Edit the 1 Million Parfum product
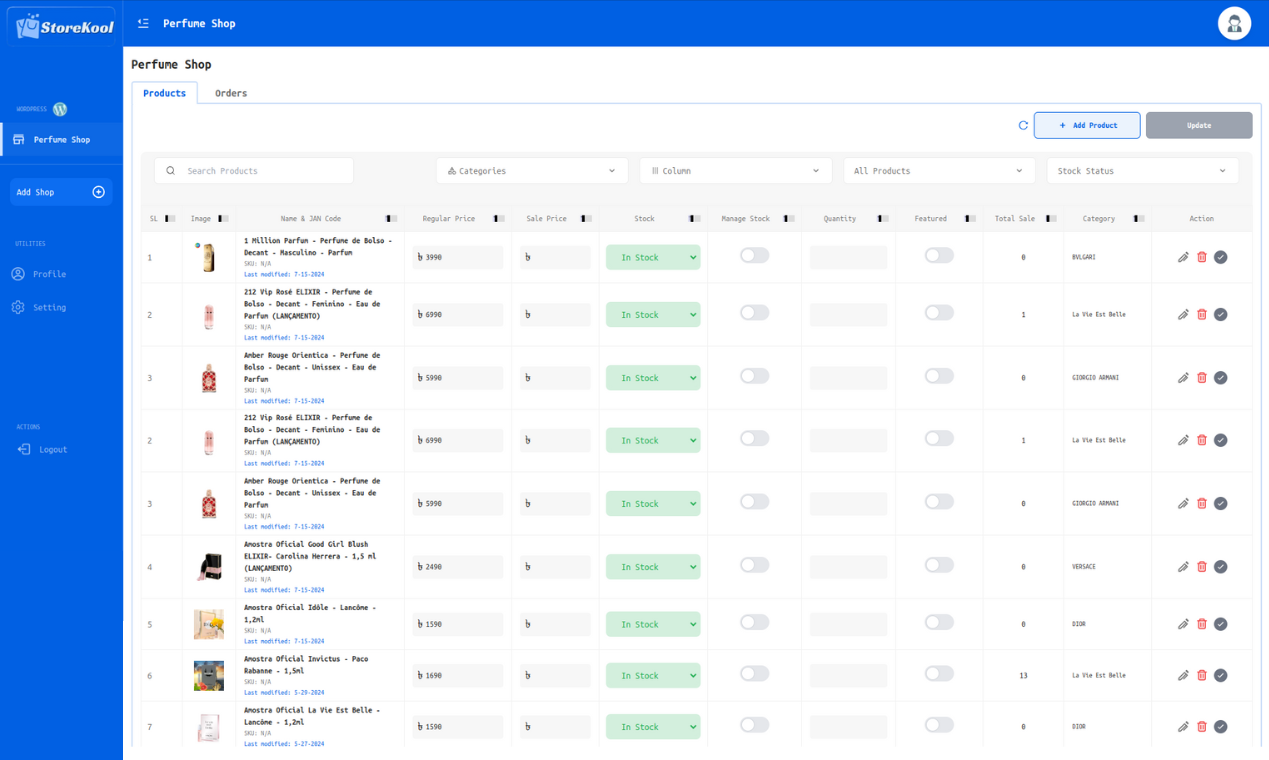 pos(1183,257)
